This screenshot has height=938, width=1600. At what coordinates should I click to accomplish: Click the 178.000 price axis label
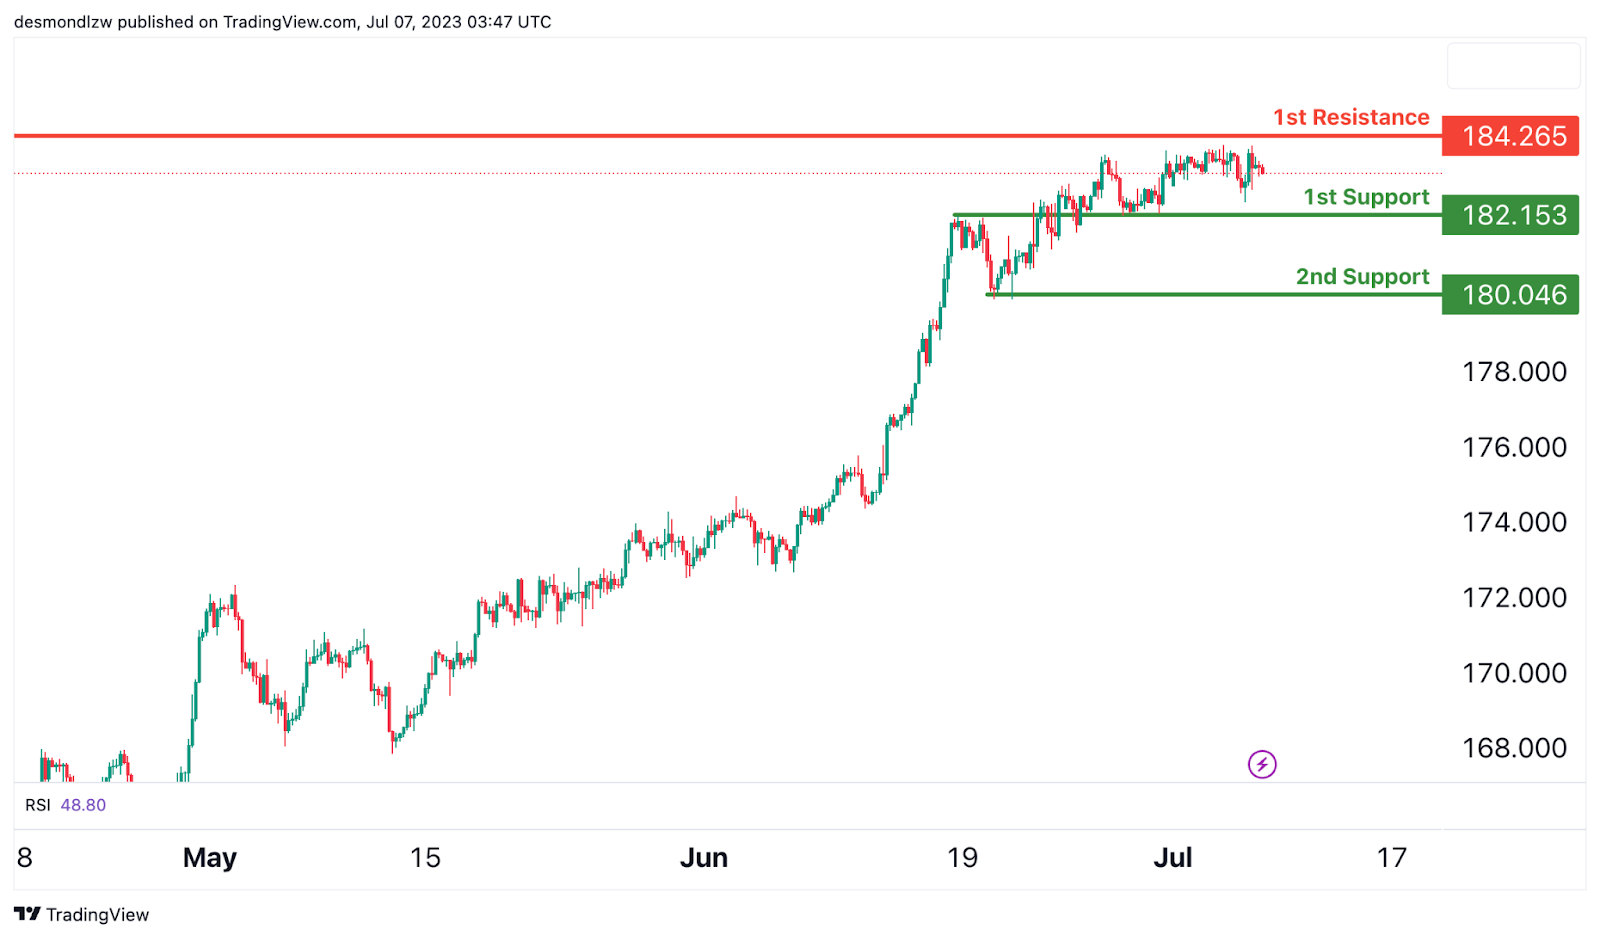point(1514,372)
